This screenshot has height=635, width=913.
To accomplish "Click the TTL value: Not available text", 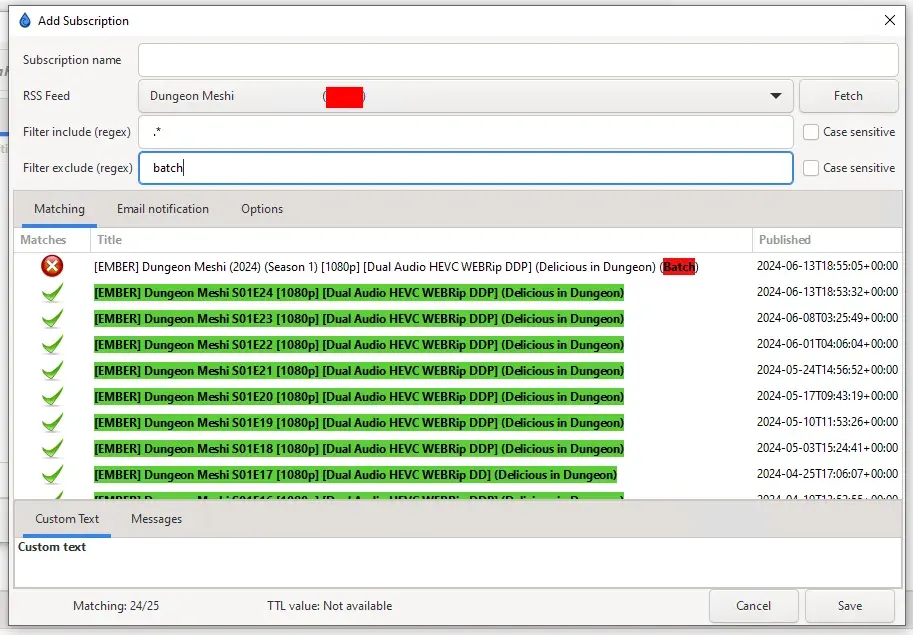I will [330, 606].
